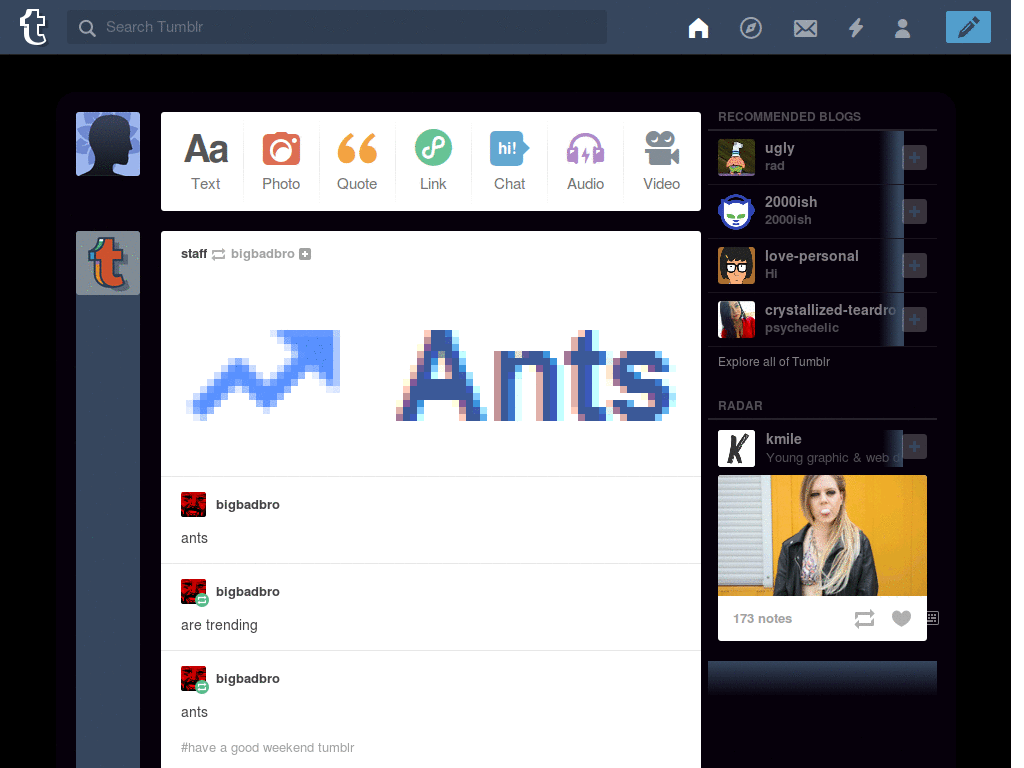
Task: Open the recommended blog 'crystallized-teardro'
Action: point(830,310)
